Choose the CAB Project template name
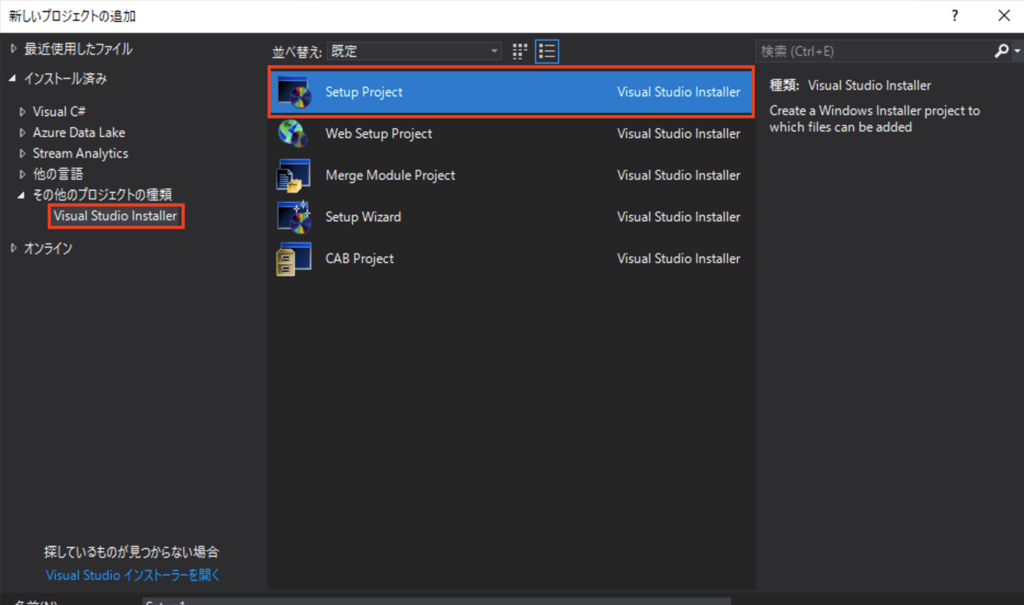 click(x=359, y=259)
